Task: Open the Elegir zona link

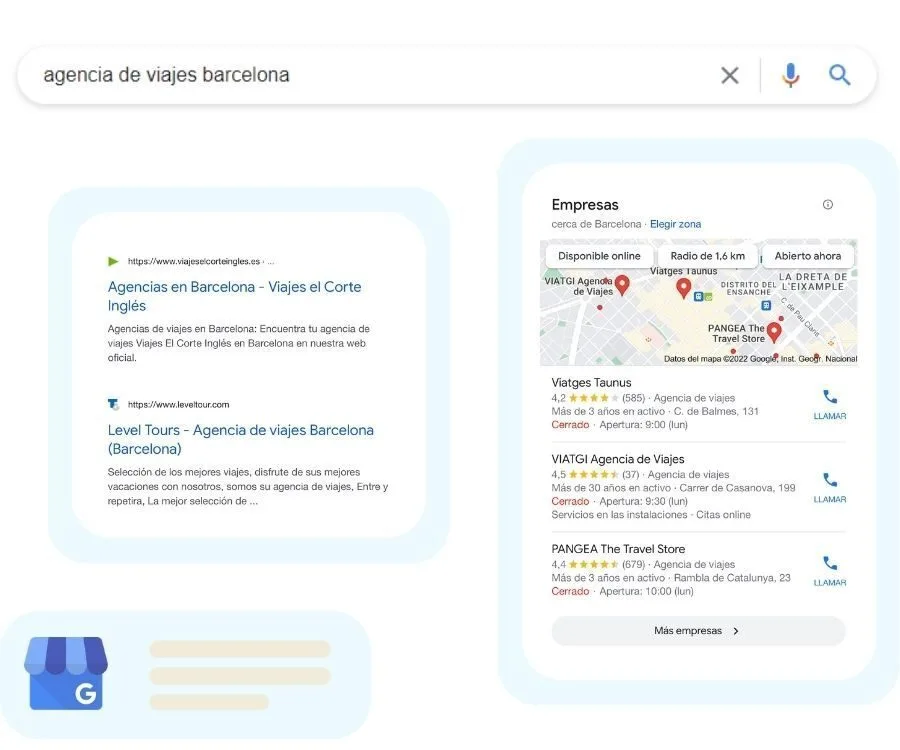Action: tap(675, 224)
